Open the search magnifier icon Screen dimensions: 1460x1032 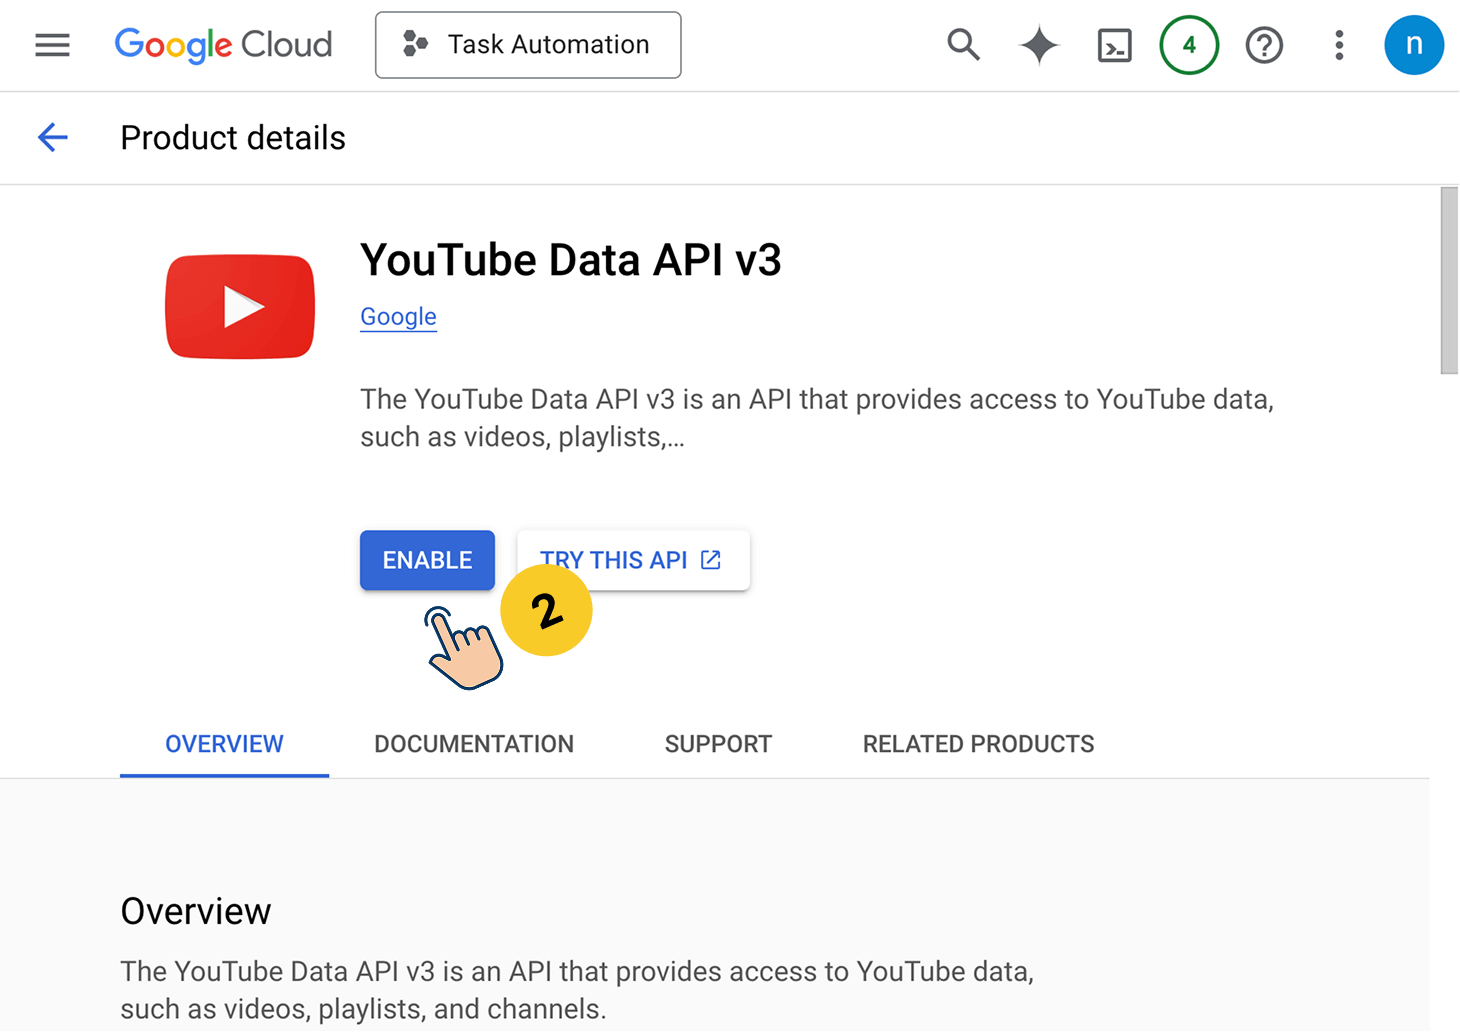tap(963, 45)
